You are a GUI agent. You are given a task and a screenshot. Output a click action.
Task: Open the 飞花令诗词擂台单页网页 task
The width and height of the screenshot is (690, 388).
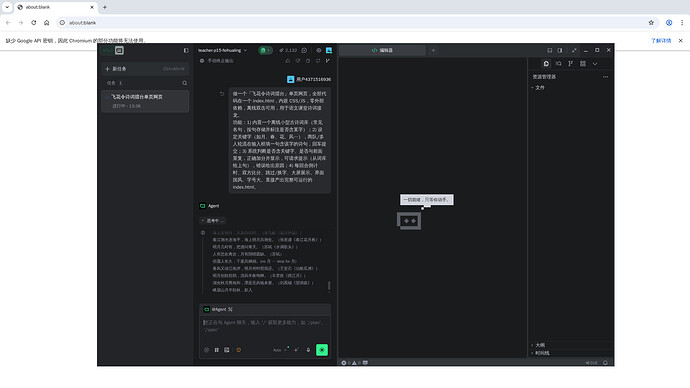click(x=145, y=101)
